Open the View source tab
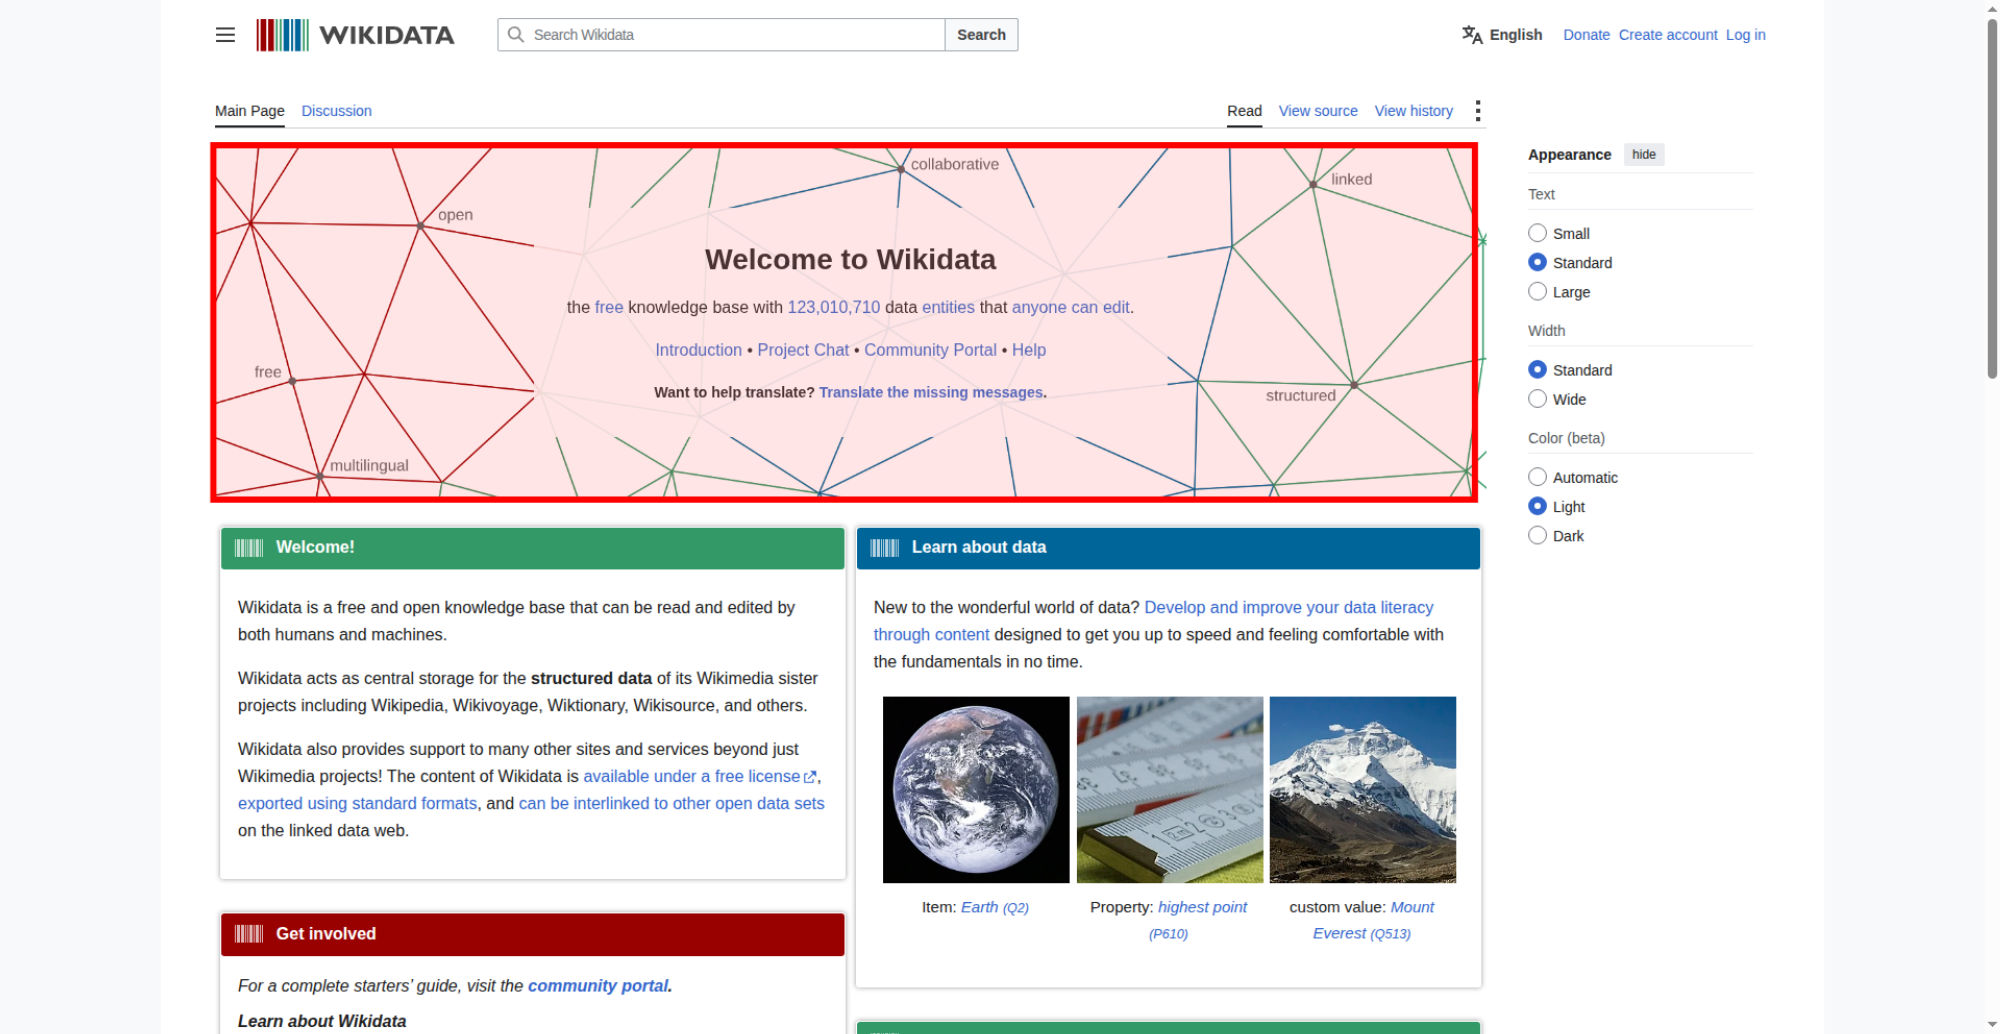Viewport: 2000px width, 1034px height. 1318,111
